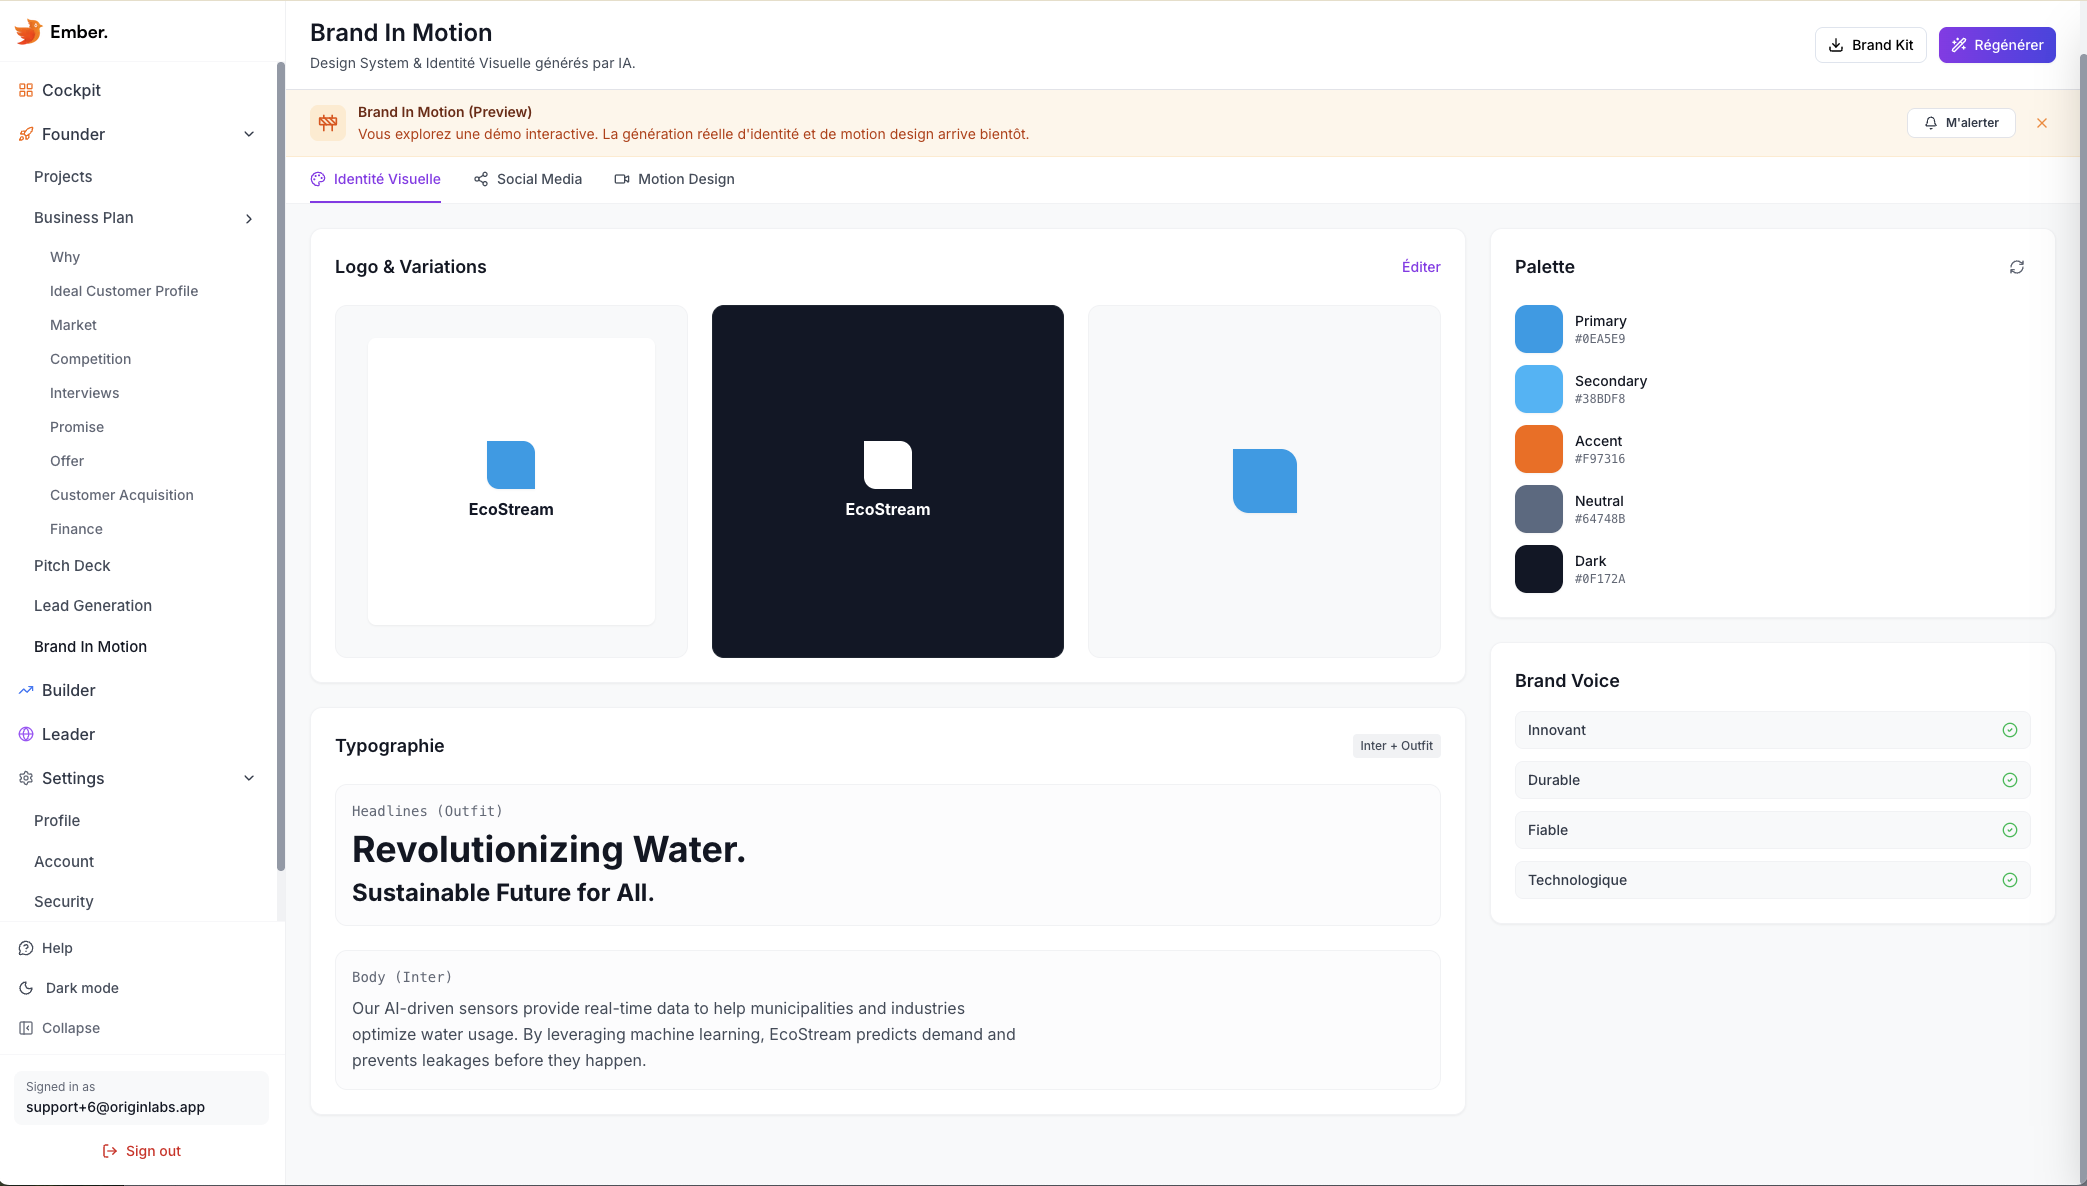The height and width of the screenshot is (1186, 2087).
Task: Click the rocket icon next to Founder
Action: (x=25, y=134)
